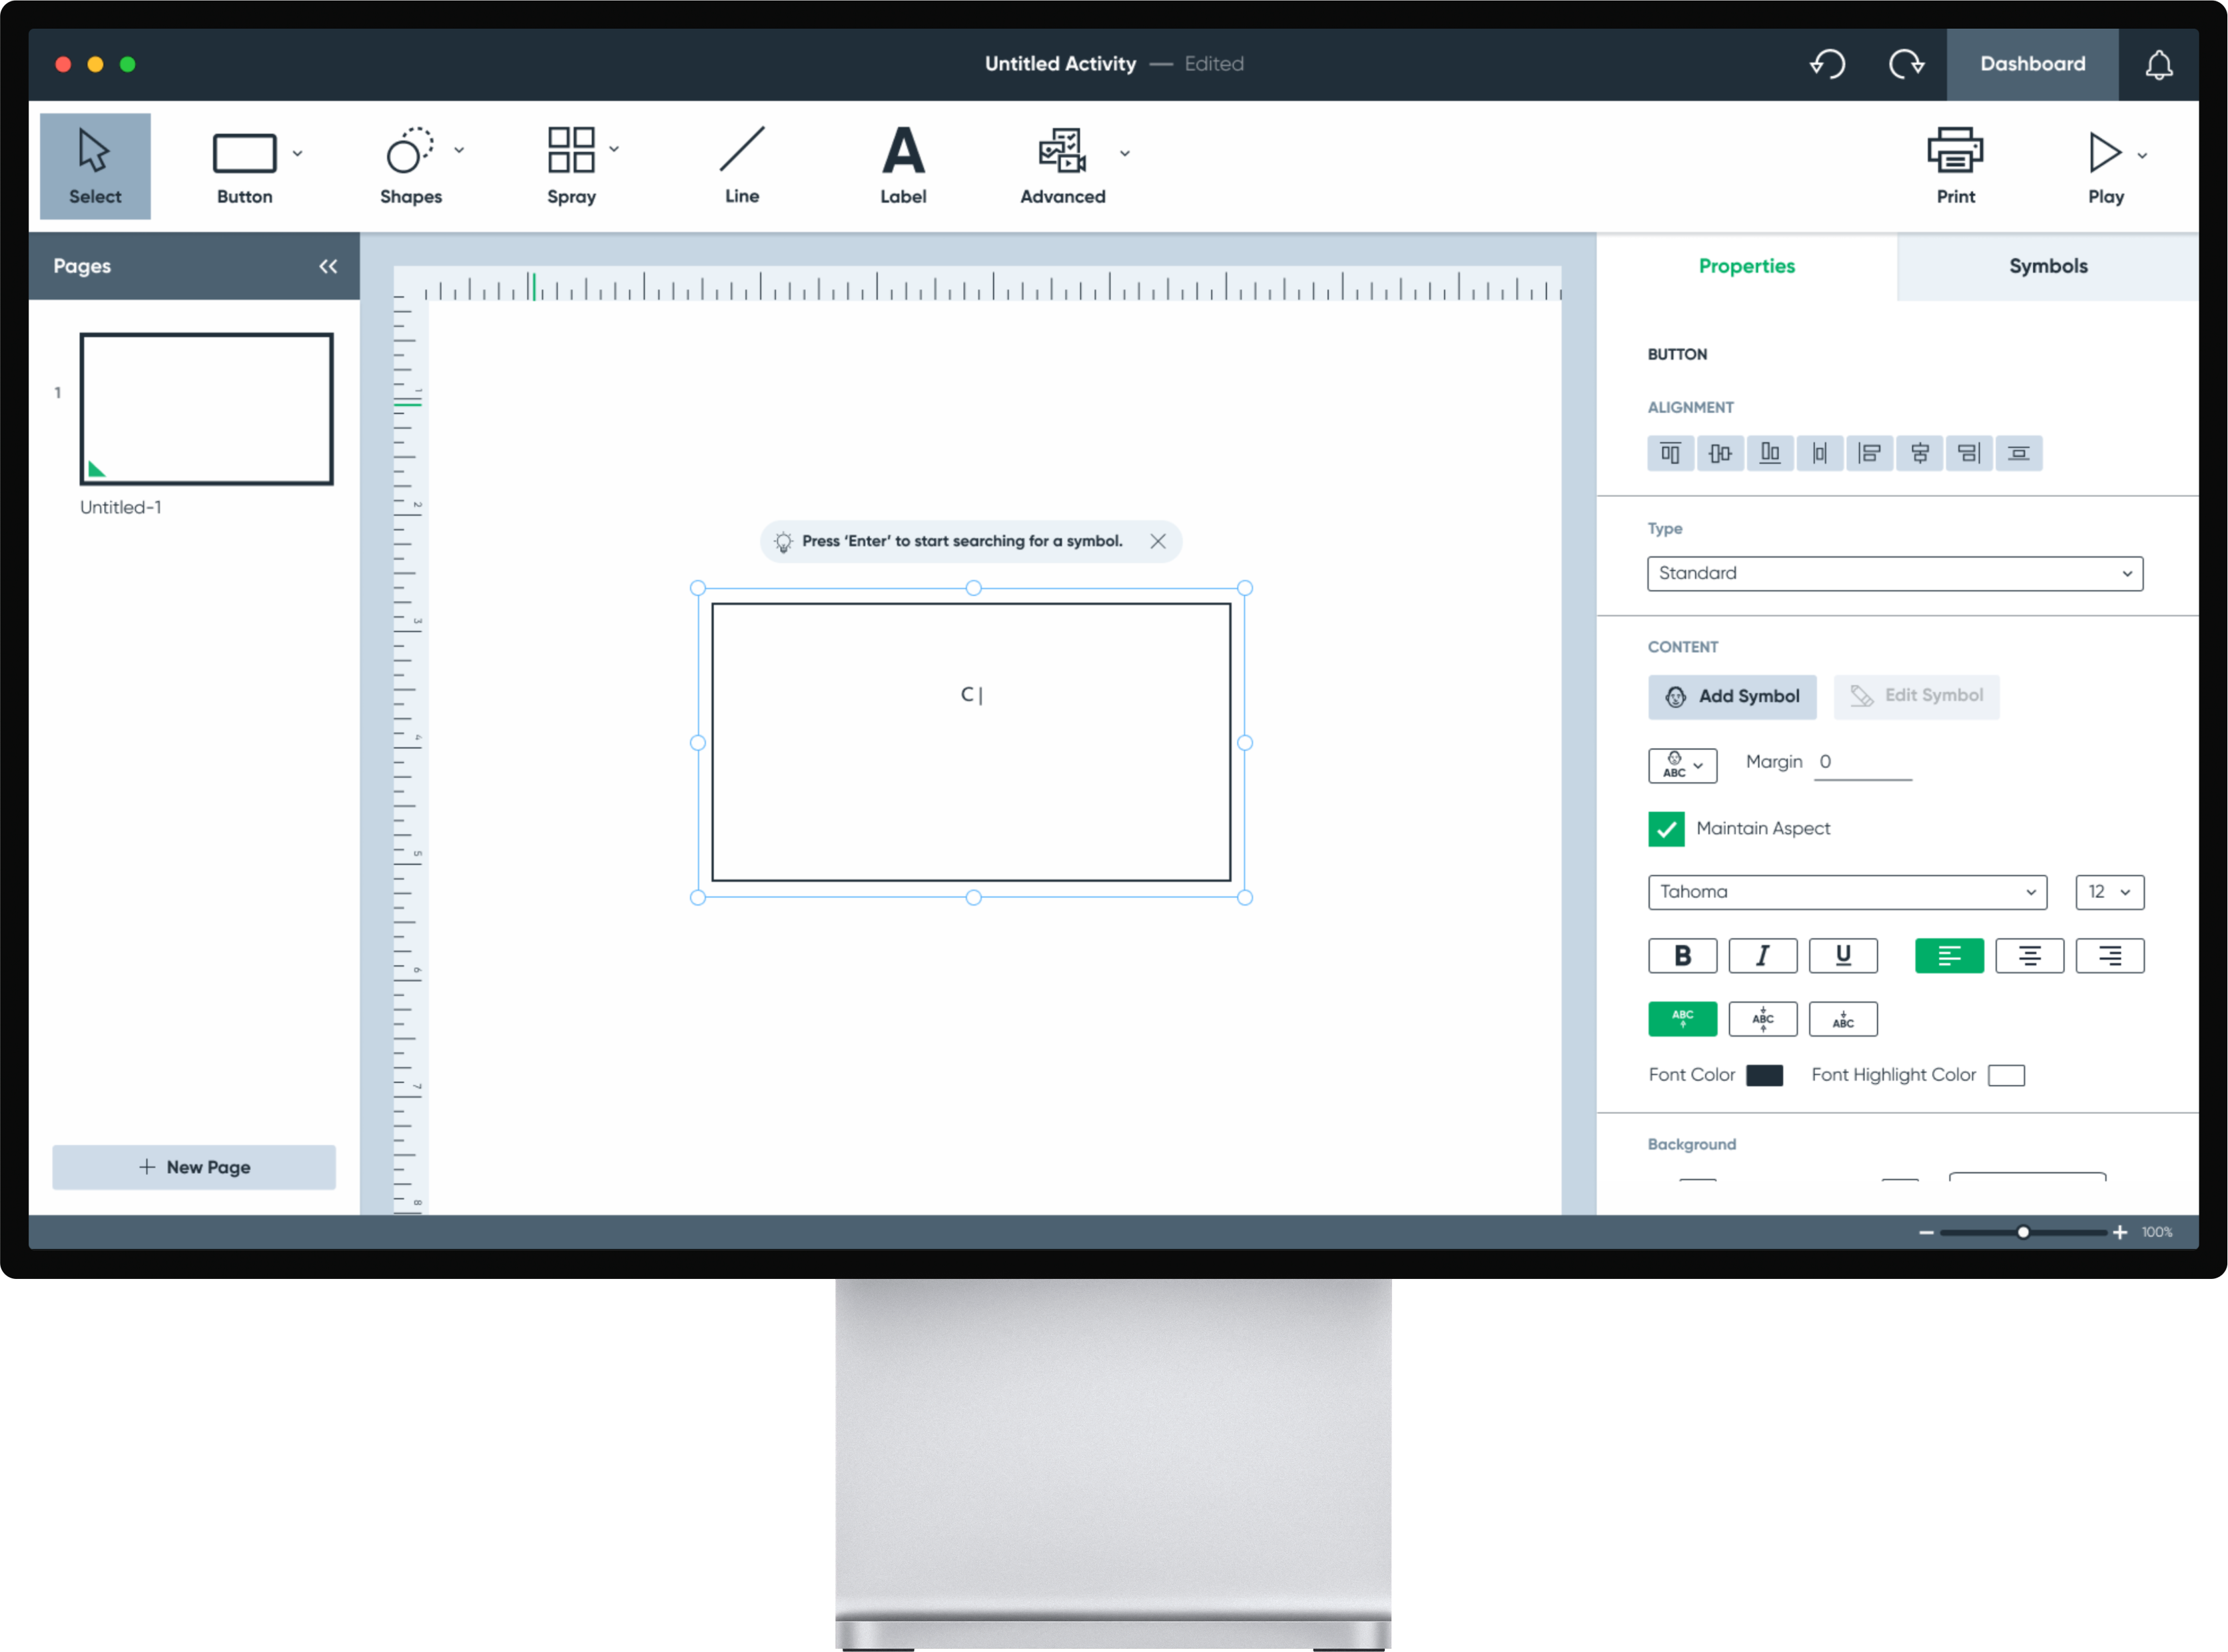The image size is (2228, 1652).
Task: Select the Untitled-1 page thumbnail
Action: tap(206, 409)
